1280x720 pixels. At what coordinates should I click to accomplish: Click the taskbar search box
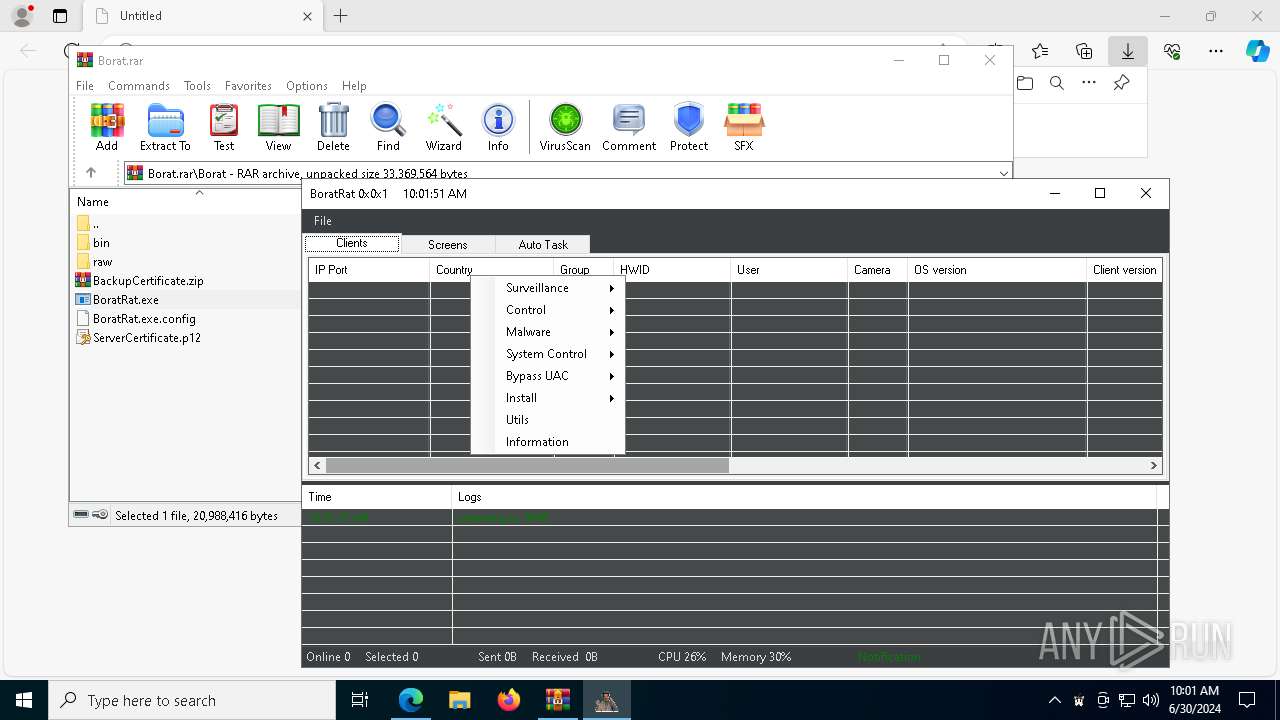pos(192,700)
